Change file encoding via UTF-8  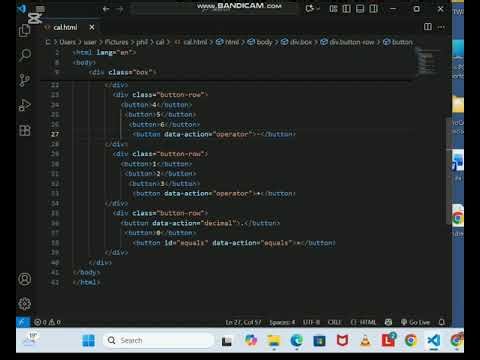tap(312, 322)
